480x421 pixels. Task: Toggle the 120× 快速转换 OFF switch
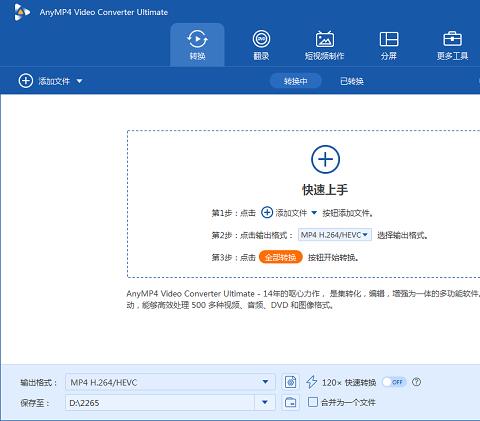point(394,382)
